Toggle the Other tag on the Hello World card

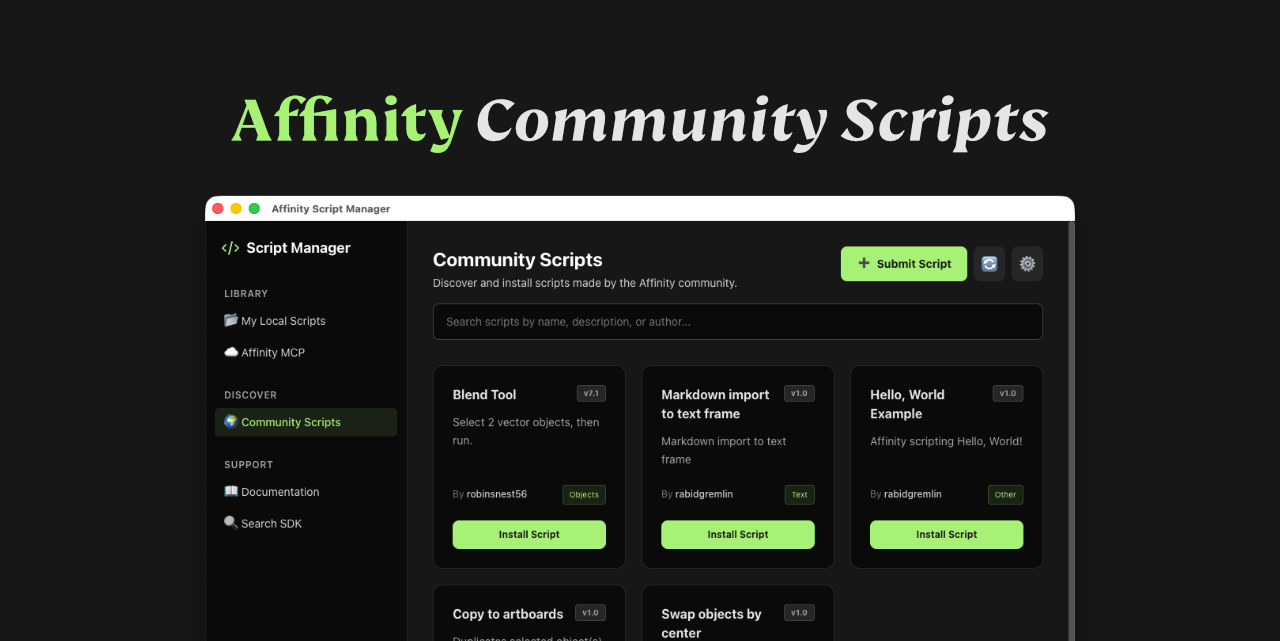click(1005, 494)
